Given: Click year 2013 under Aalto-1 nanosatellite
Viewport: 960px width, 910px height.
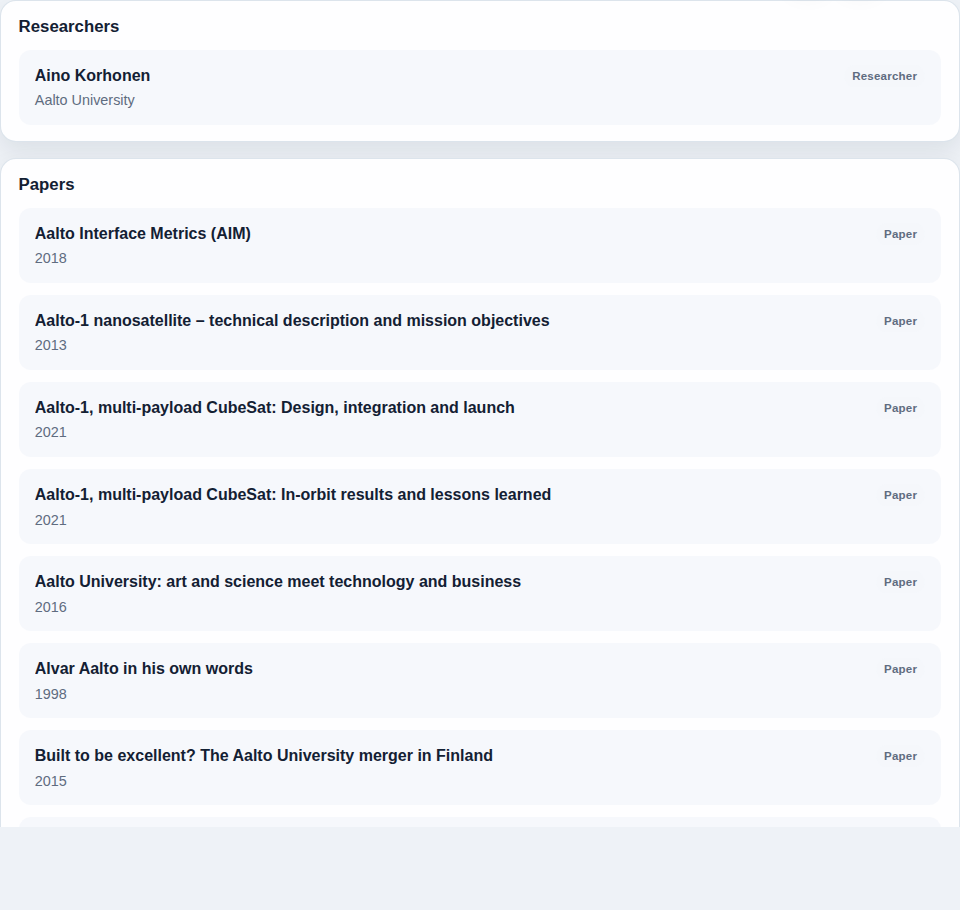Looking at the screenshot, I should coord(51,345).
